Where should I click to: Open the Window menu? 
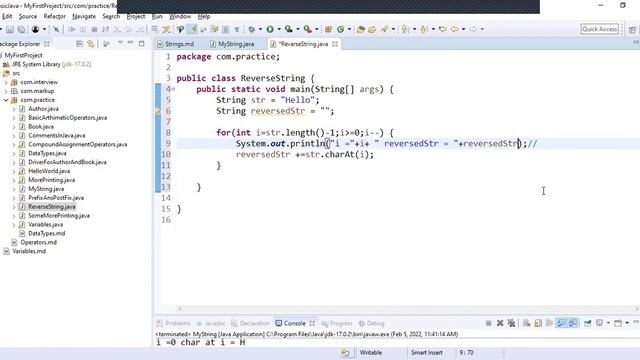coord(180,16)
